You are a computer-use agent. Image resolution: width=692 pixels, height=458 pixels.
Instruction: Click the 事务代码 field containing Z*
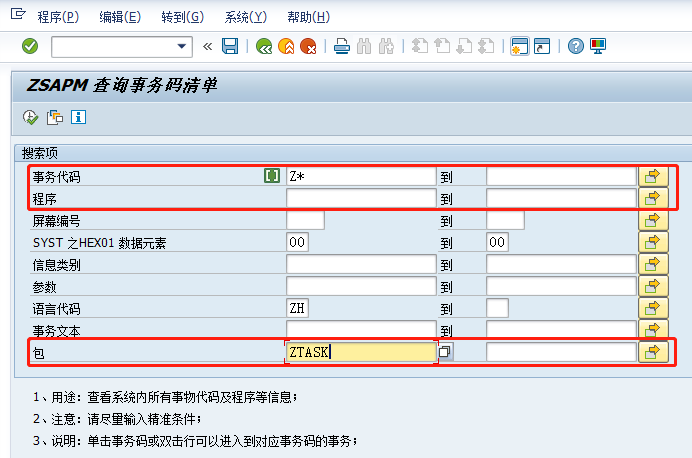point(361,176)
